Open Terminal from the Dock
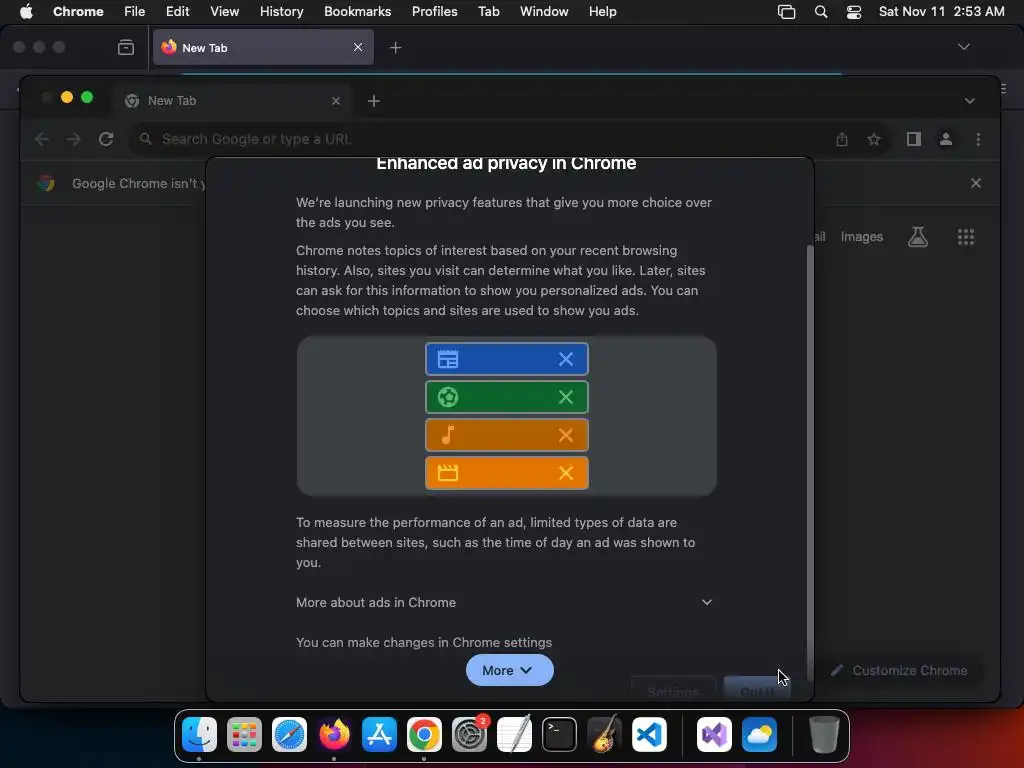 pyautogui.click(x=560, y=735)
